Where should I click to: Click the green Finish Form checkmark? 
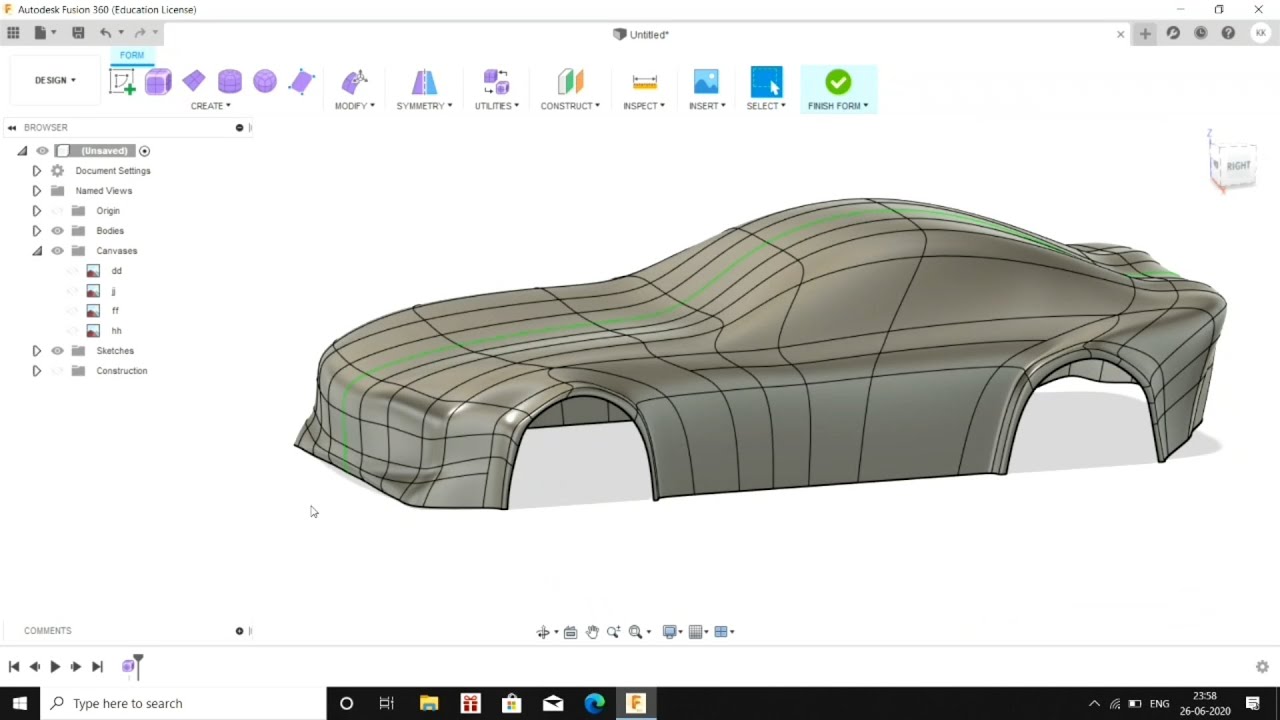point(838,82)
